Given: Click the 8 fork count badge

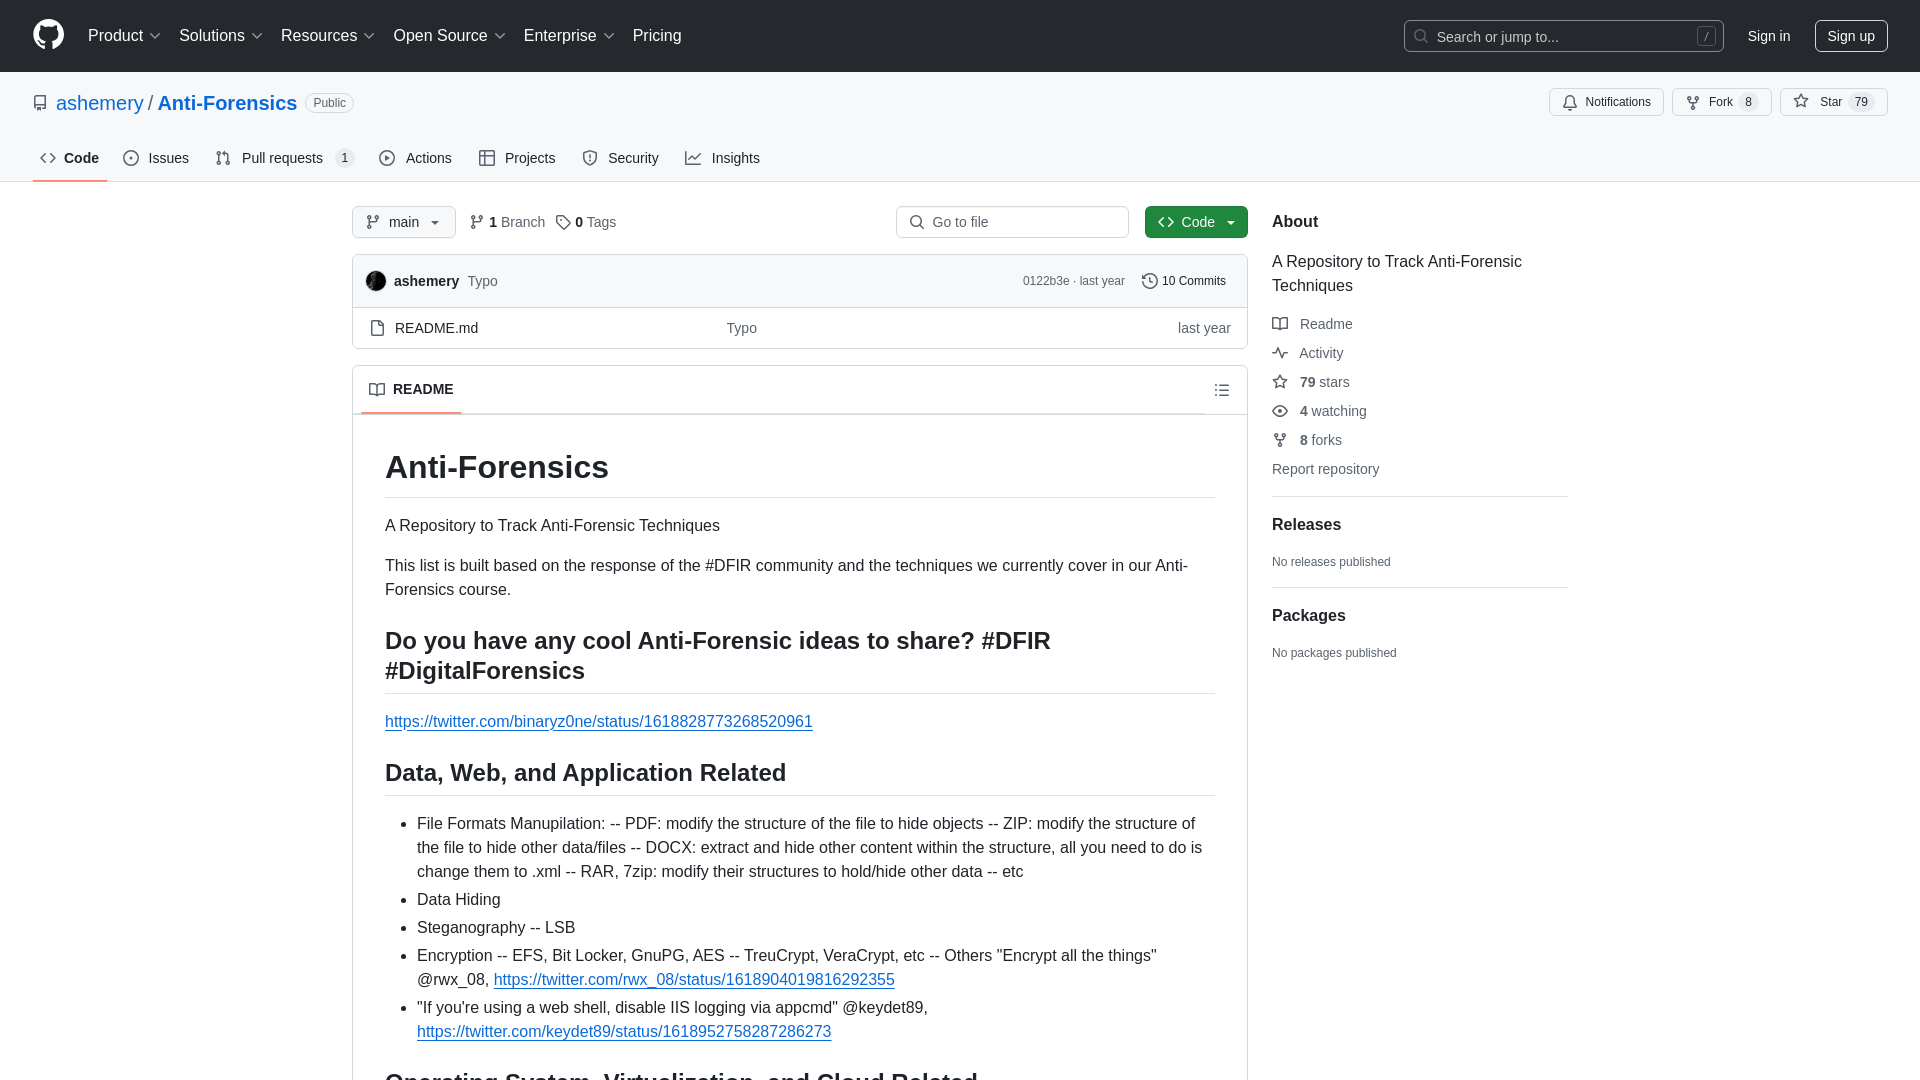Looking at the screenshot, I should (1748, 102).
